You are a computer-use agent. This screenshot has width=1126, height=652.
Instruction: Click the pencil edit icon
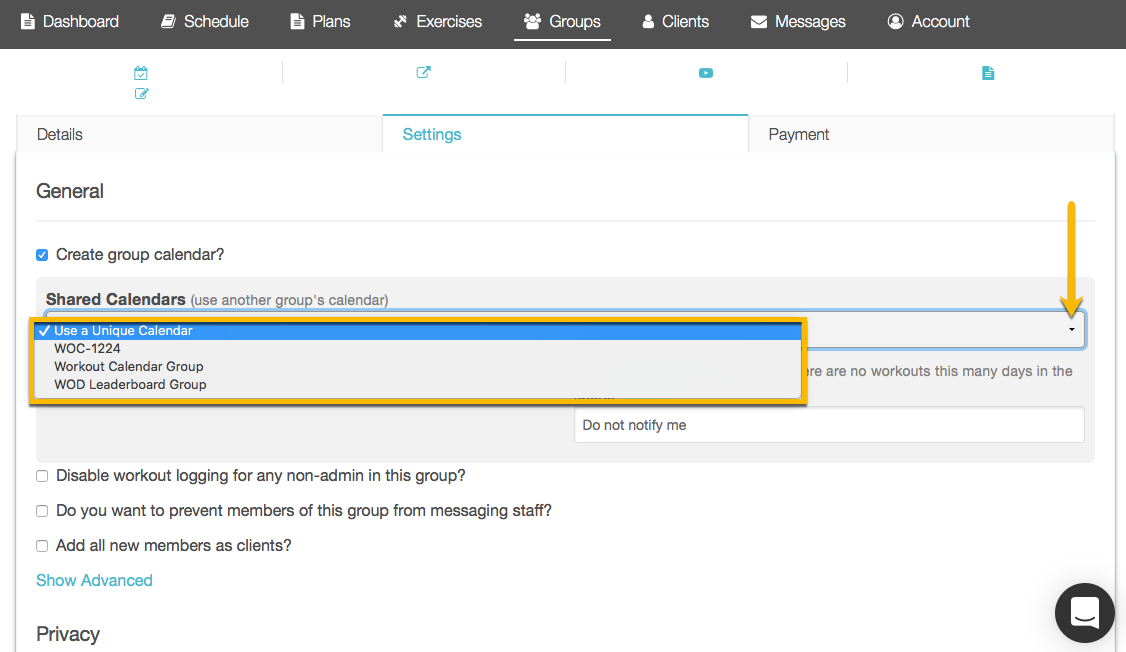(141, 93)
